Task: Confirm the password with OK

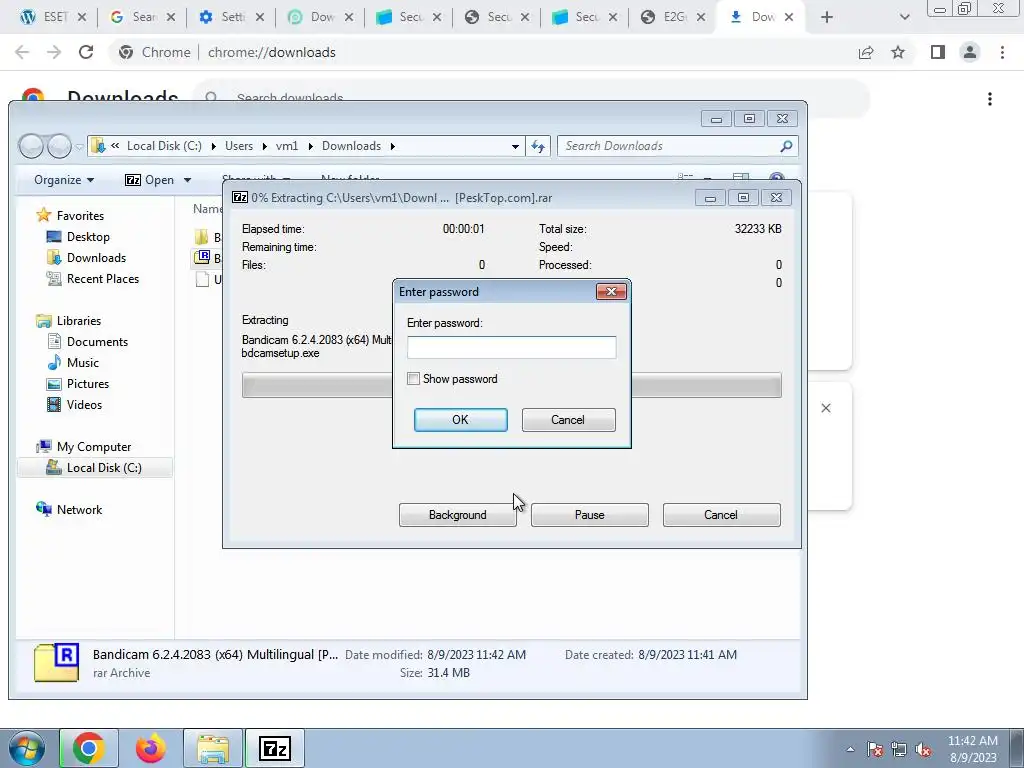Action: point(460,420)
